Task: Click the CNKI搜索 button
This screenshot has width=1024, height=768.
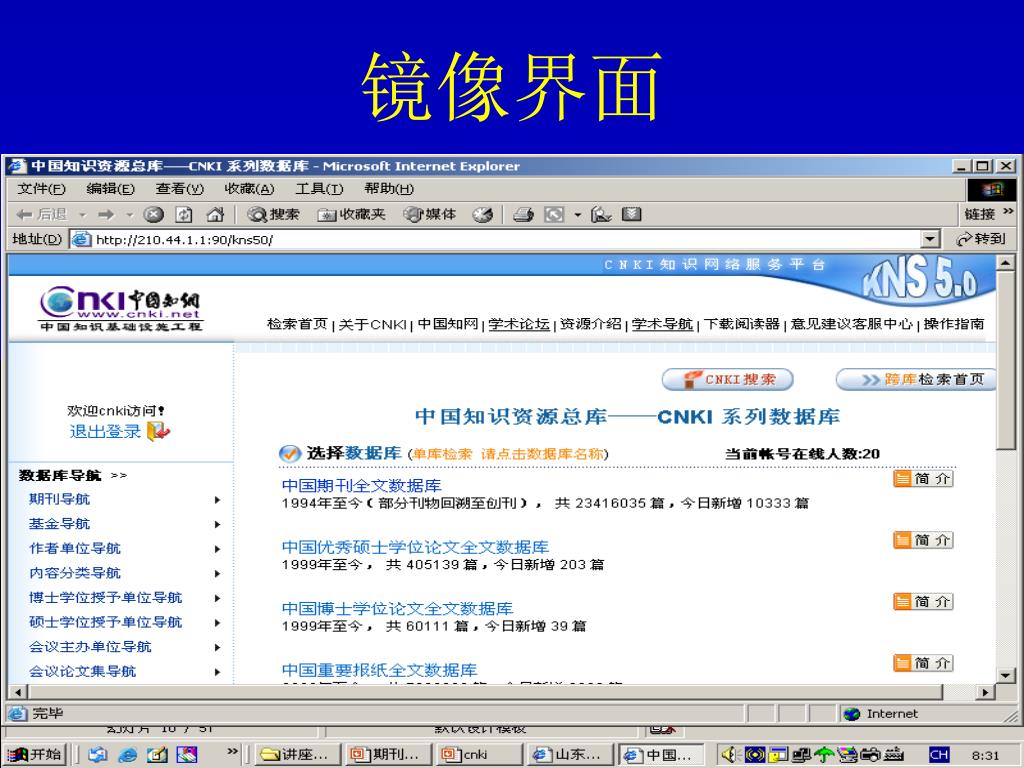Action: tap(728, 379)
